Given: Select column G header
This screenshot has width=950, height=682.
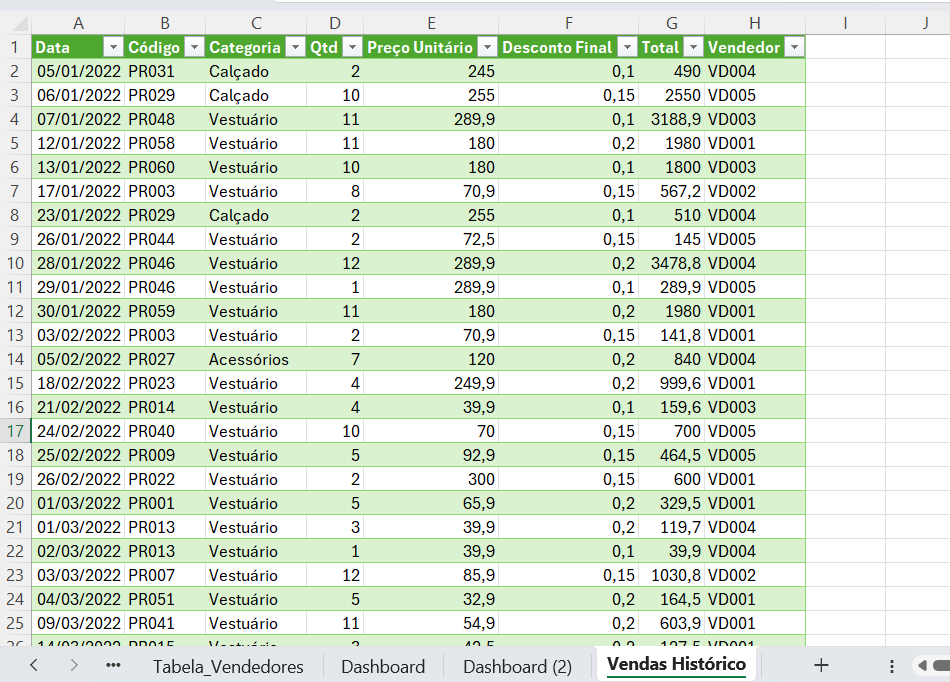Looking at the screenshot, I should 671,23.
